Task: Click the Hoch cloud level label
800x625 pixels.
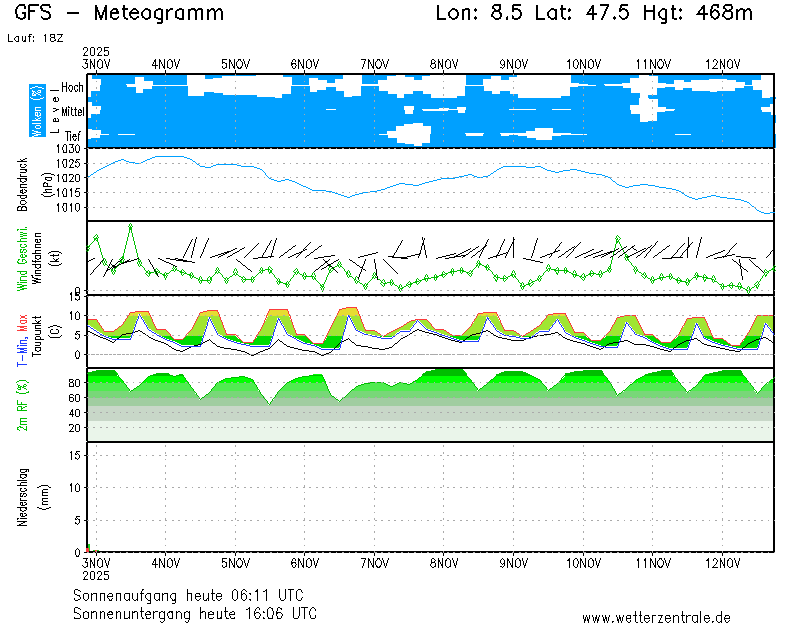Action: coord(72,88)
